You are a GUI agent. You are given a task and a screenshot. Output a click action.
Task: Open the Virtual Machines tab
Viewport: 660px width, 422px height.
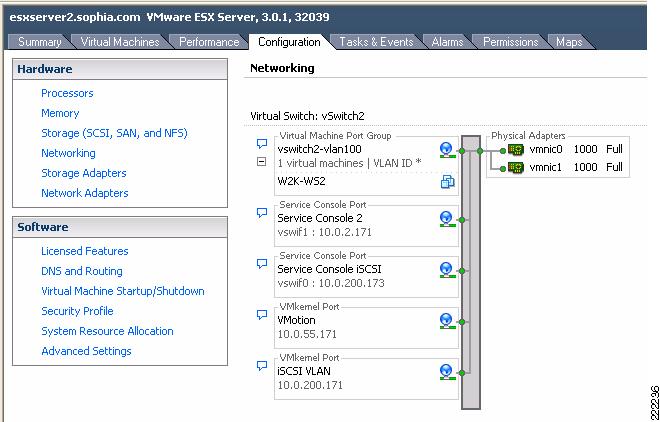pos(120,42)
